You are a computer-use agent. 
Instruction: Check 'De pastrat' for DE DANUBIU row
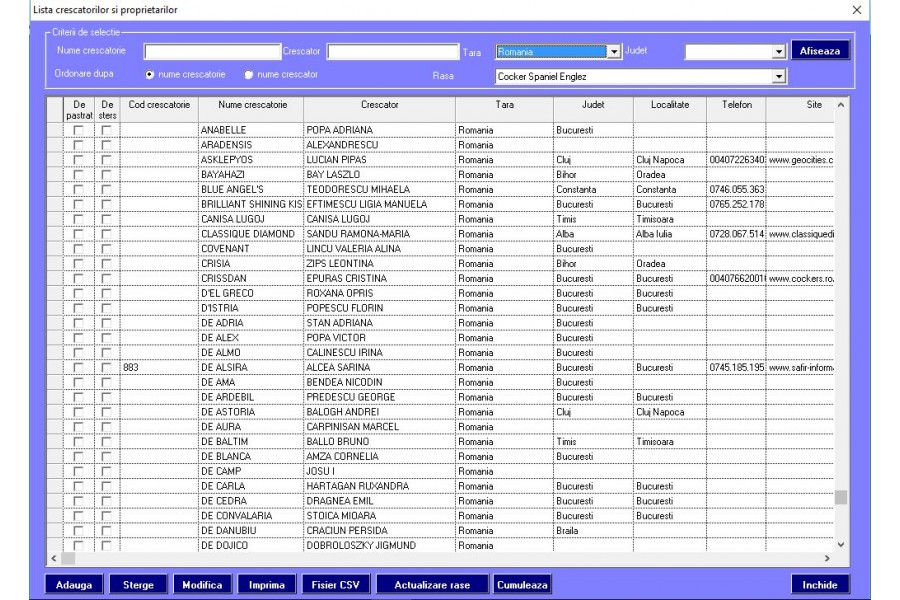[78, 531]
